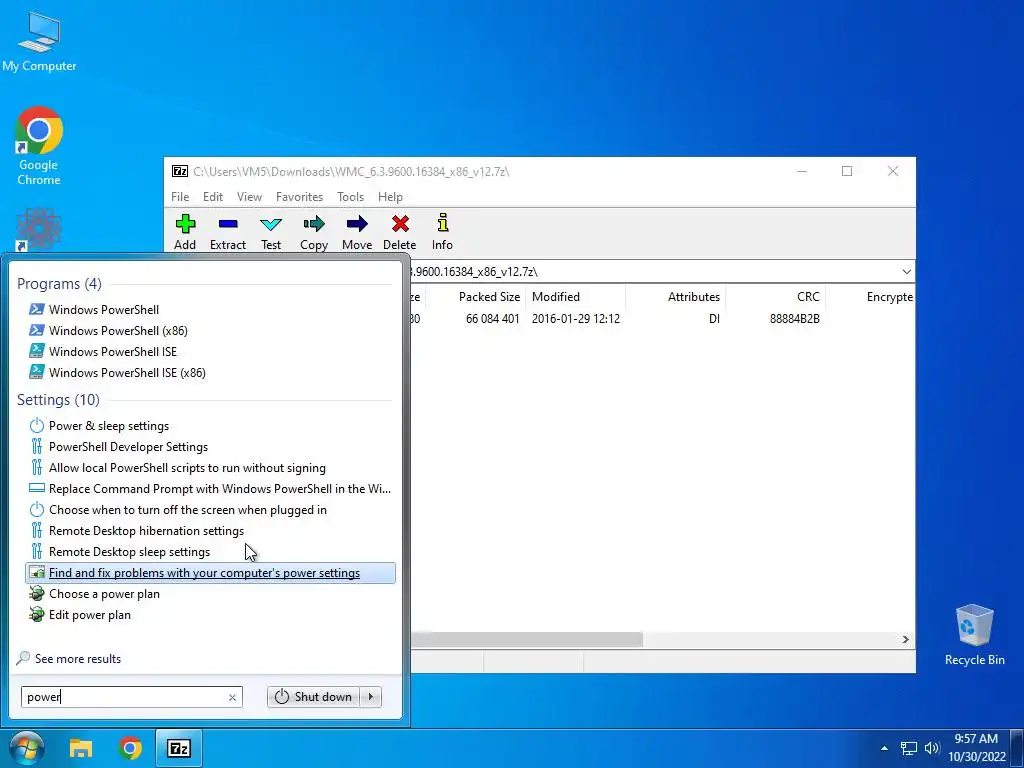1024x768 pixels.
Task: Open Replace Command Prompt with PowerShell setting
Action: [x=210, y=488]
